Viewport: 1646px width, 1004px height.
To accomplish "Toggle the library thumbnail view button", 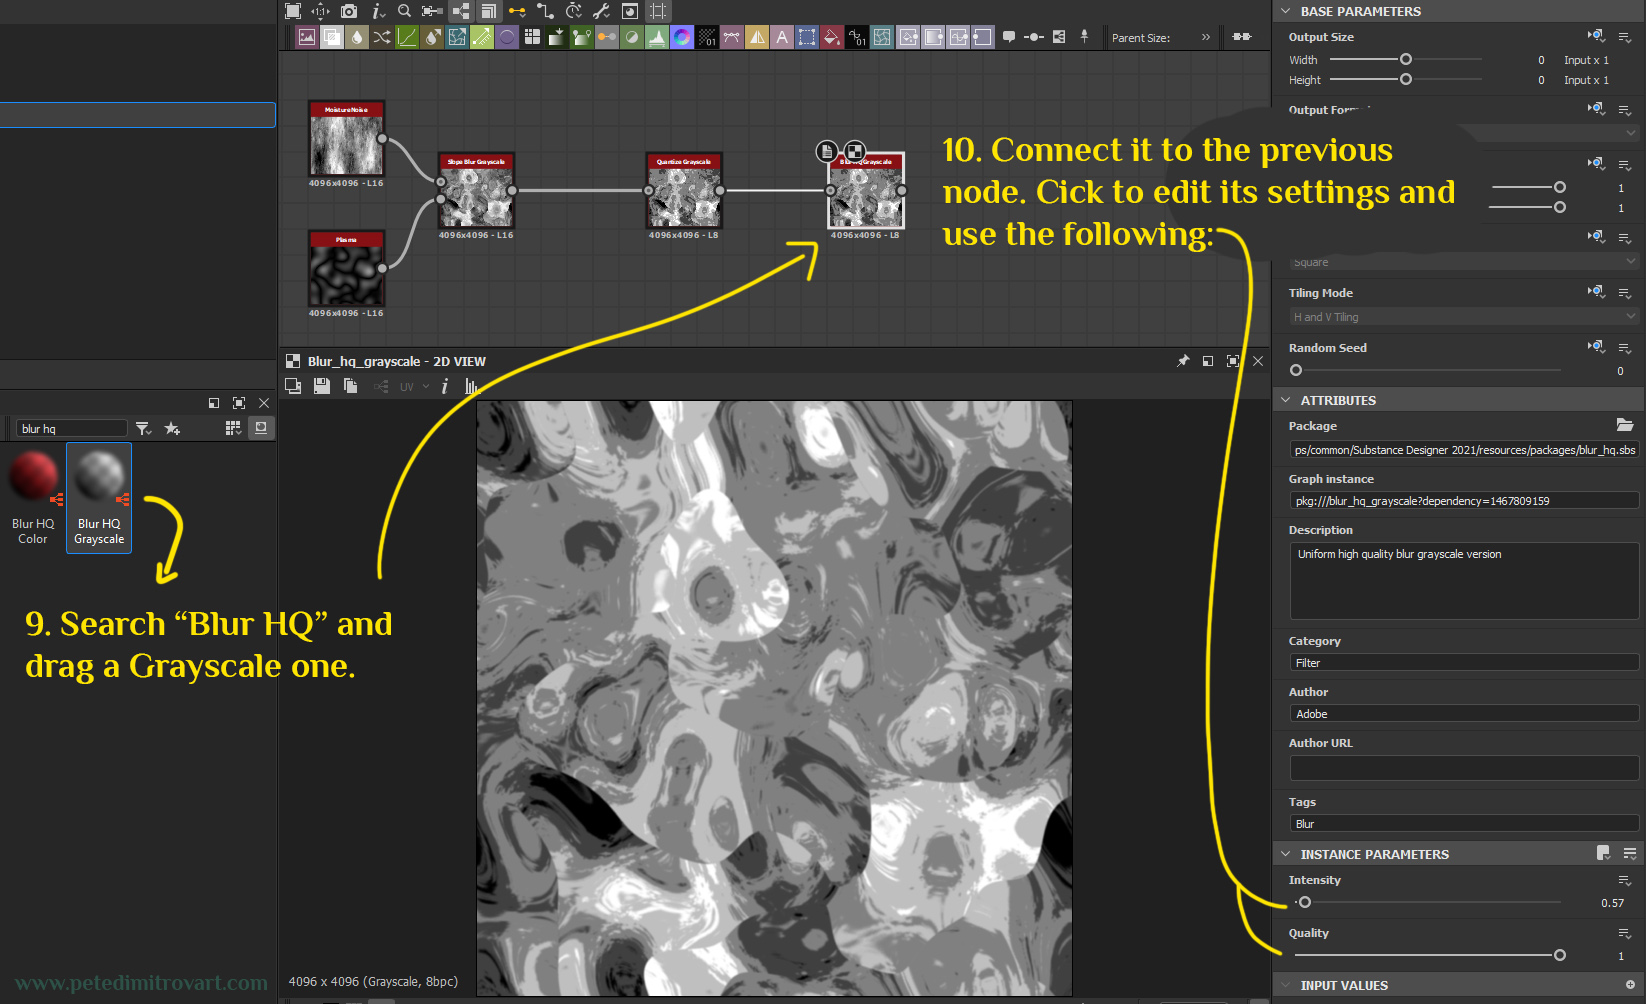I will [261, 428].
